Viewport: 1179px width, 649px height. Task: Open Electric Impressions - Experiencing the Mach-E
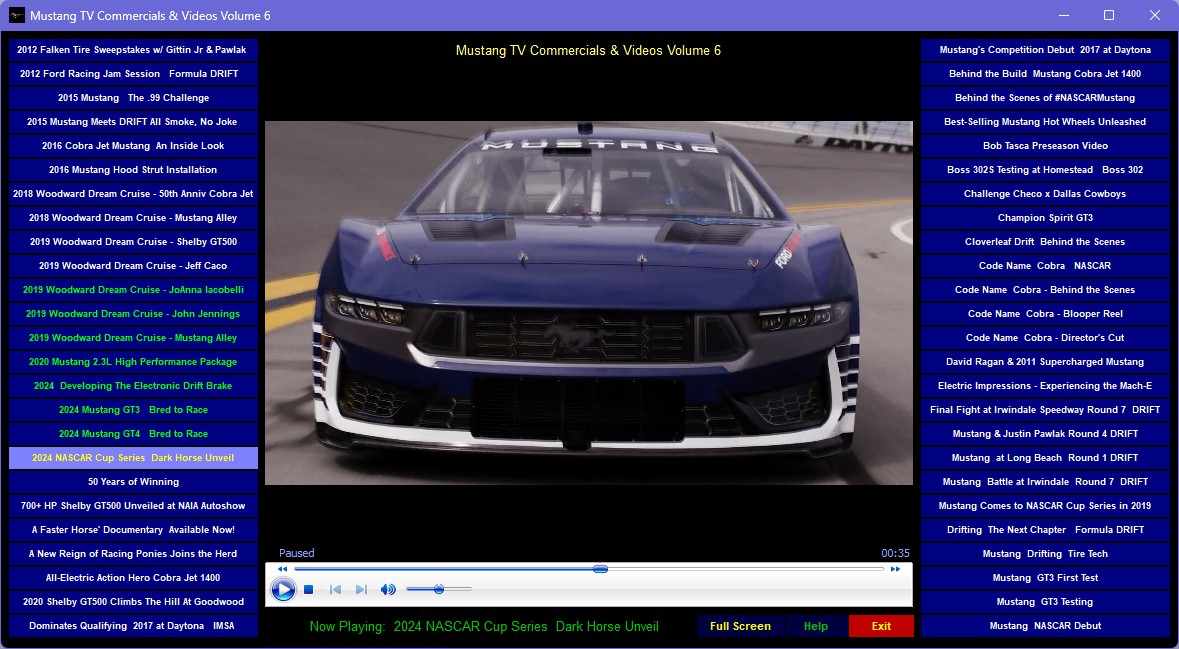(1045, 386)
